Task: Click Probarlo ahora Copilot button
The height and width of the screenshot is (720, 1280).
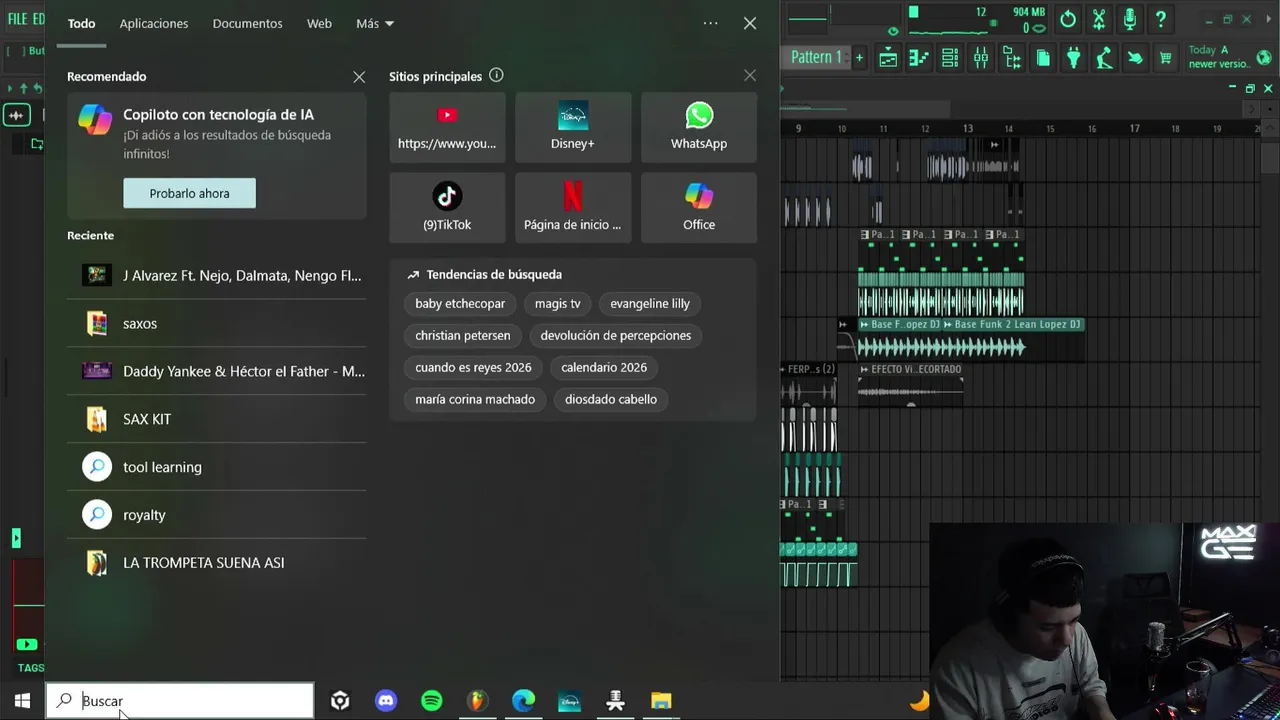Action: (189, 193)
